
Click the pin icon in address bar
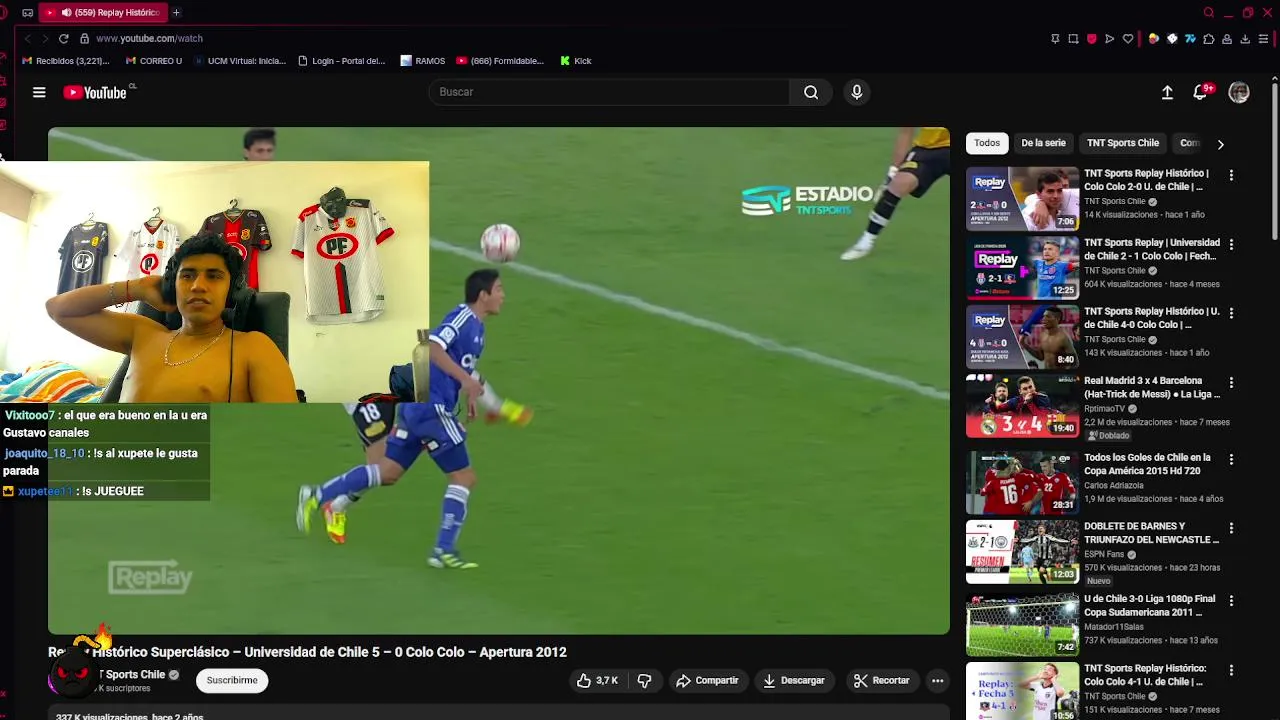1055,39
